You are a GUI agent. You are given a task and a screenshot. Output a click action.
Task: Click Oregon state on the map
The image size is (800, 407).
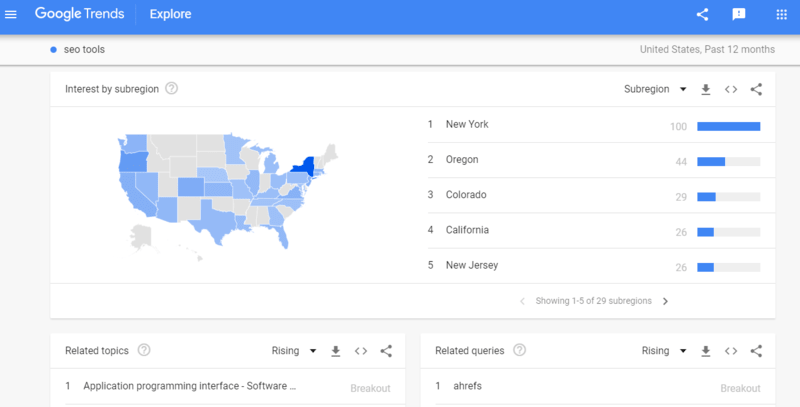coord(132,160)
